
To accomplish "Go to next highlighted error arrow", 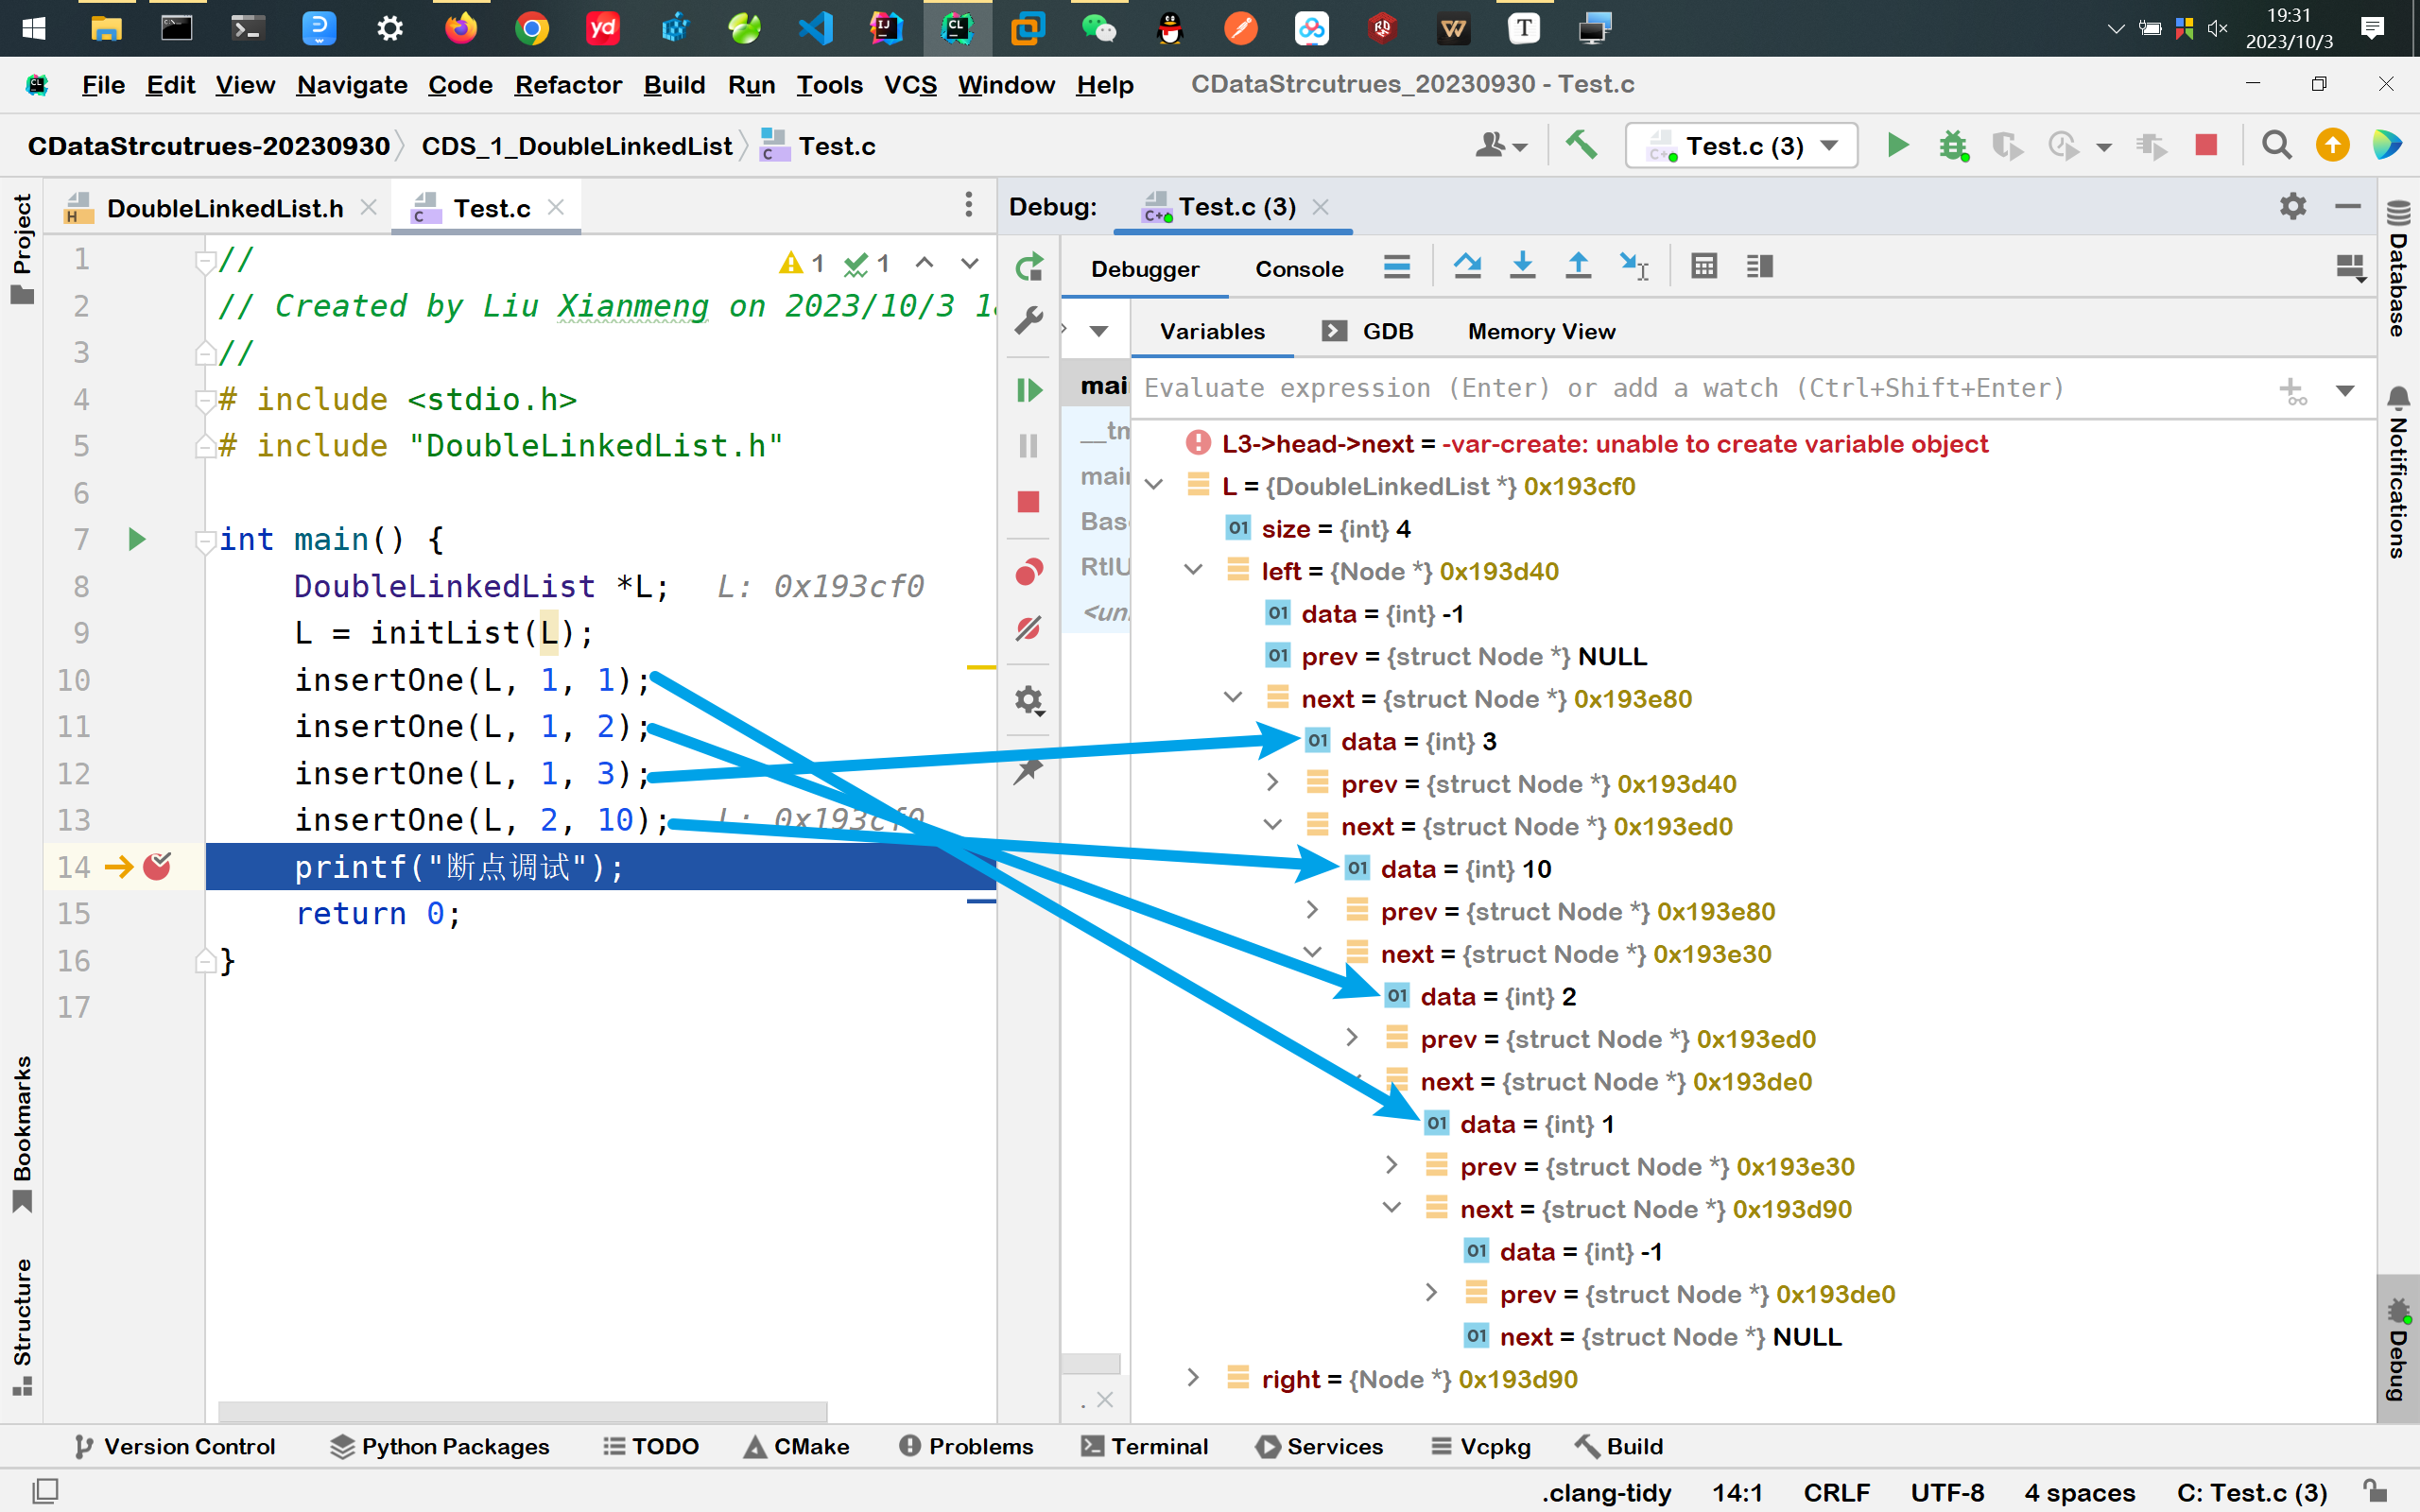I will [969, 263].
